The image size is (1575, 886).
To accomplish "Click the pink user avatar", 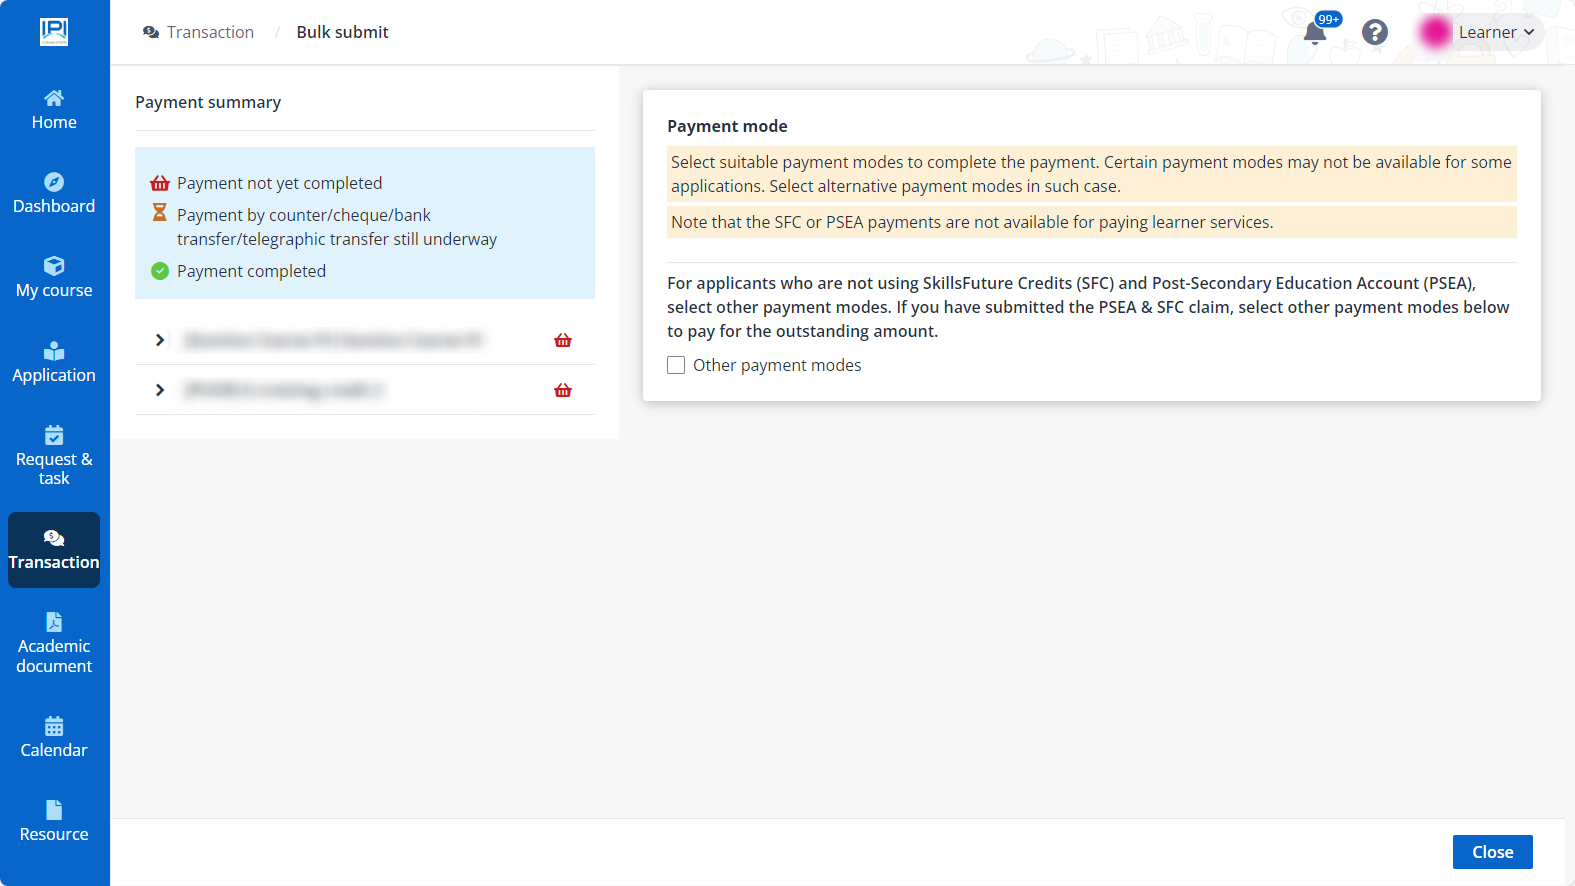I will 1435,32.
